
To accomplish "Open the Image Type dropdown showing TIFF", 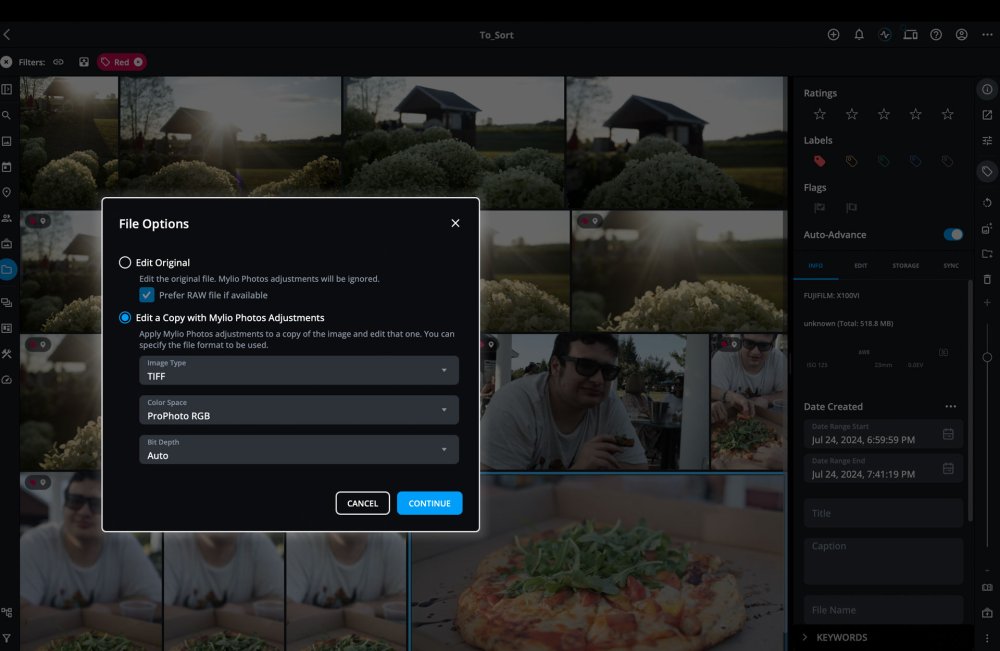I will click(x=298, y=370).
